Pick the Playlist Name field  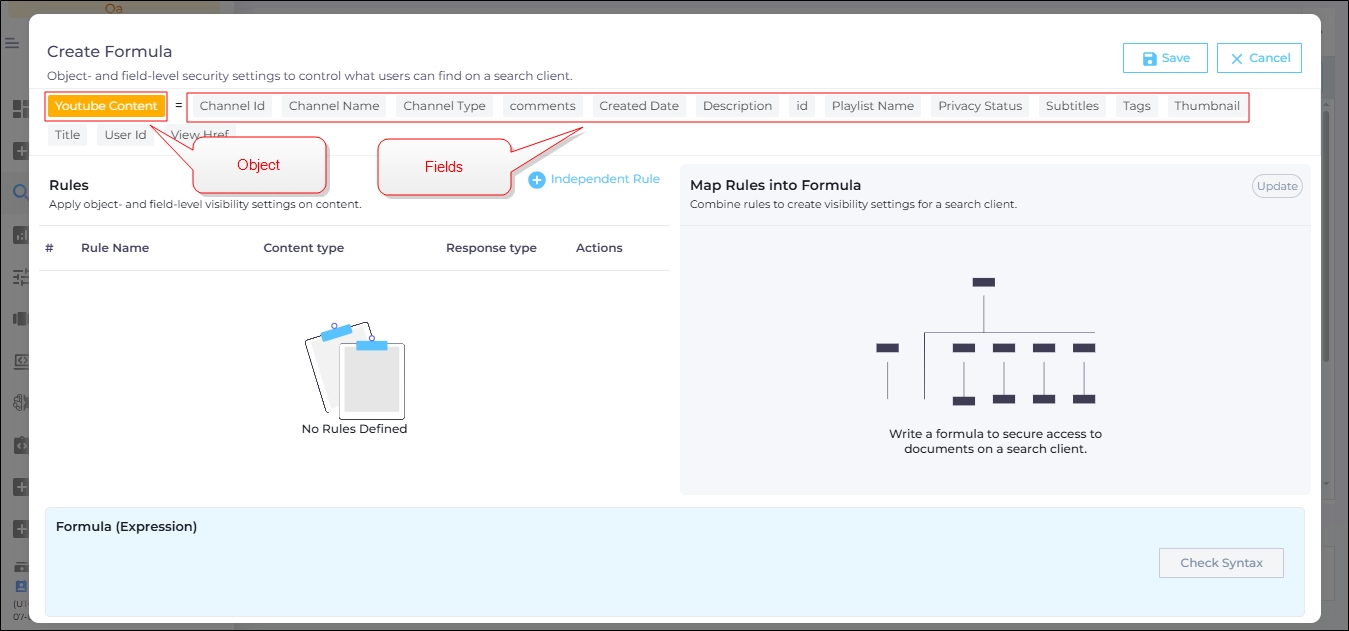(x=873, y=106)
